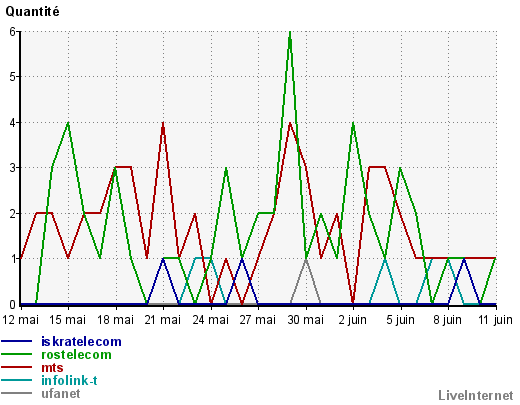Click the 11 juin date label
Image resolution: width=520 pixels, height=405 pixels.
tap(495, 320)
